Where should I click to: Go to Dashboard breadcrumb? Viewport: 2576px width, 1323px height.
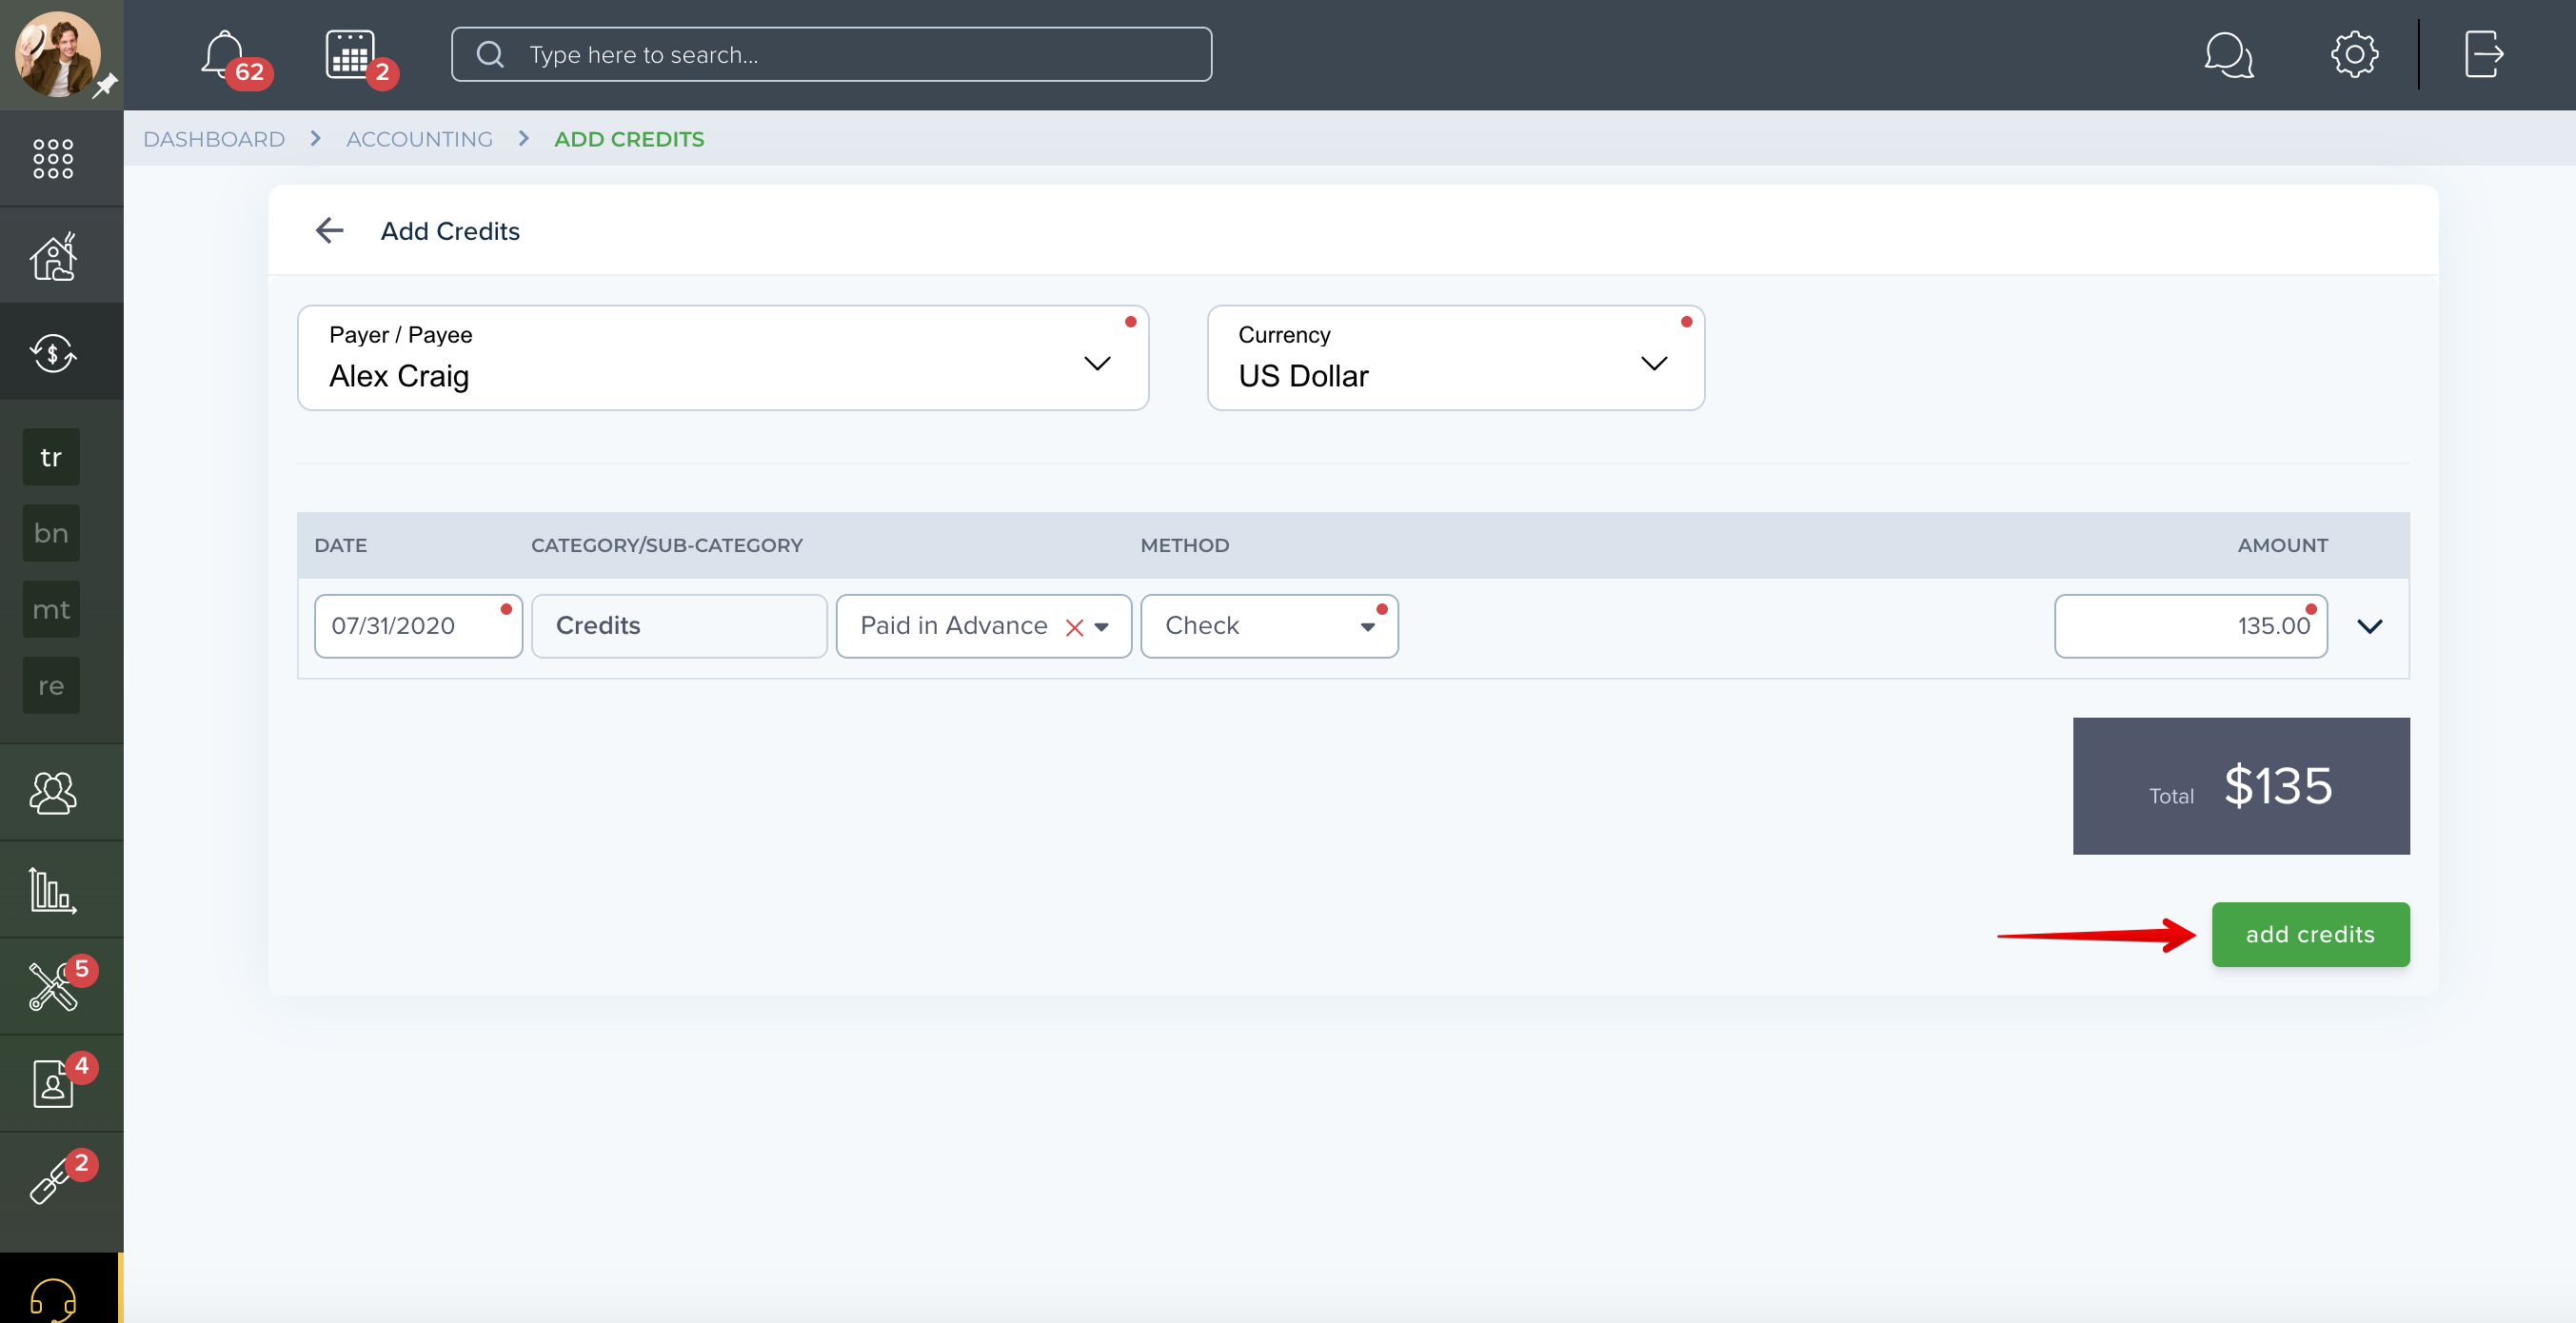[214, 139]
